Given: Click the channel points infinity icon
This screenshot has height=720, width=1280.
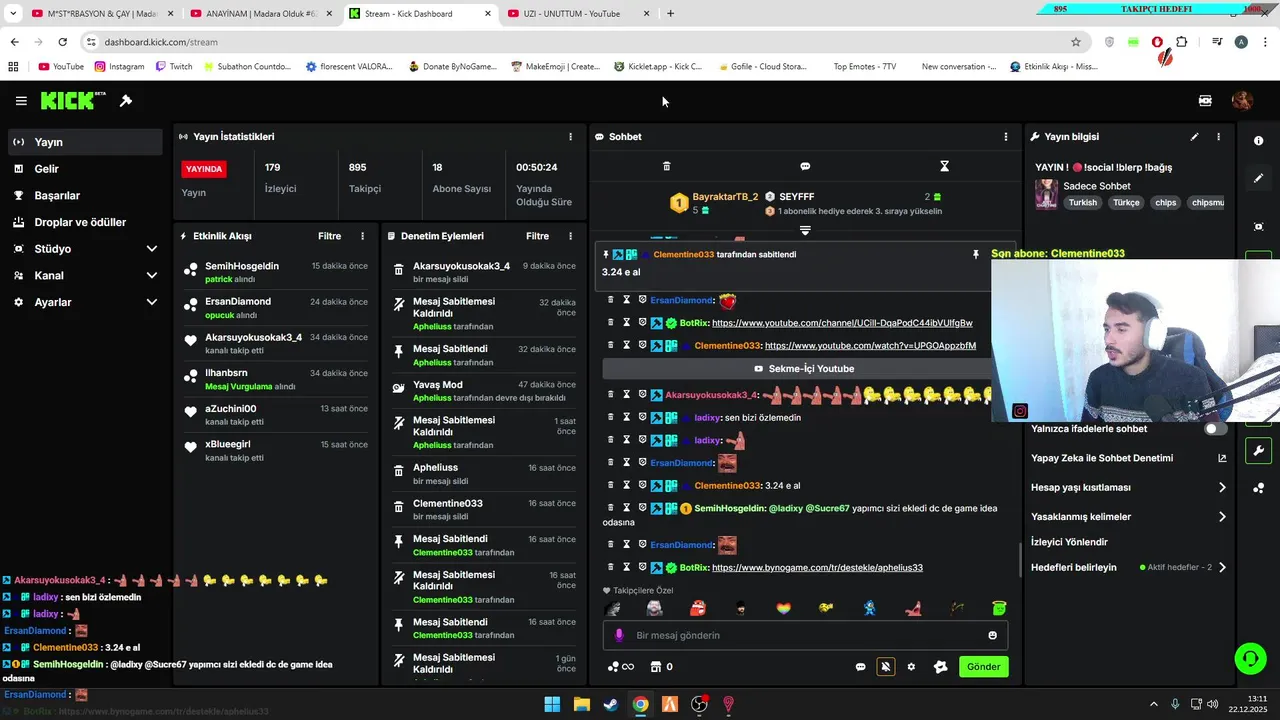Looking at the screenshot, I should [x=621, y=667].
